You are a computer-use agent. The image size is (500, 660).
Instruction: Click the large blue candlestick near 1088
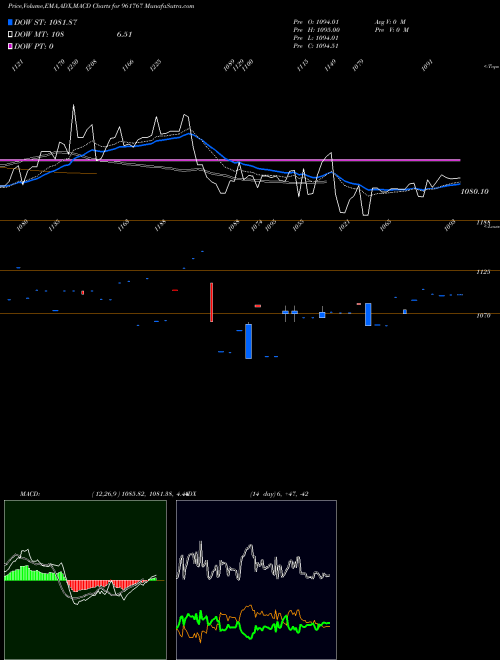249,341
